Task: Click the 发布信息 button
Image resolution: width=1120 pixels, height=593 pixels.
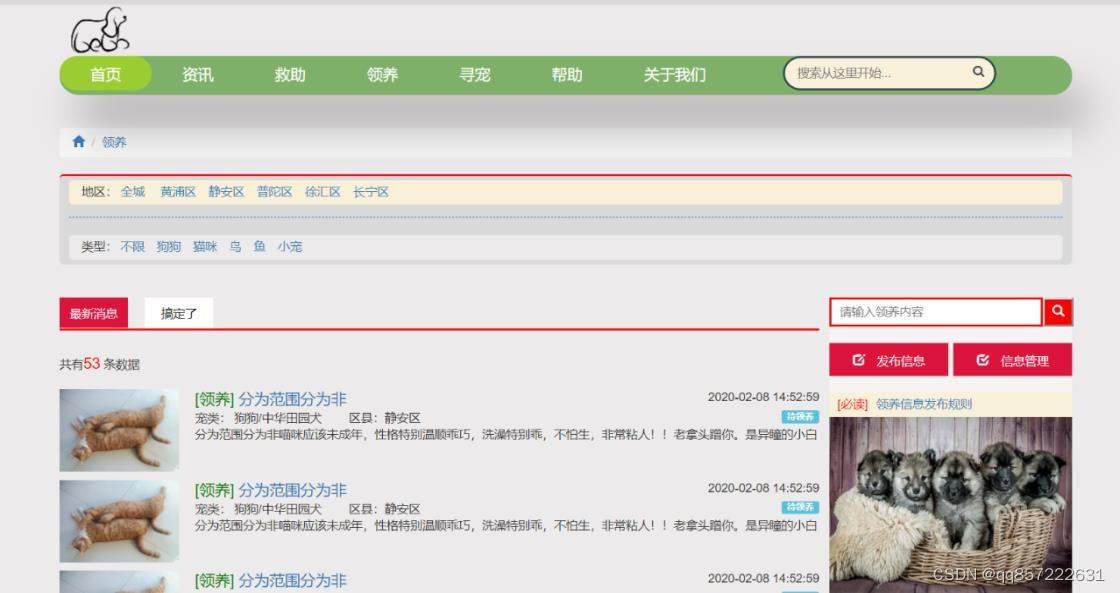Action: [889, 360]
